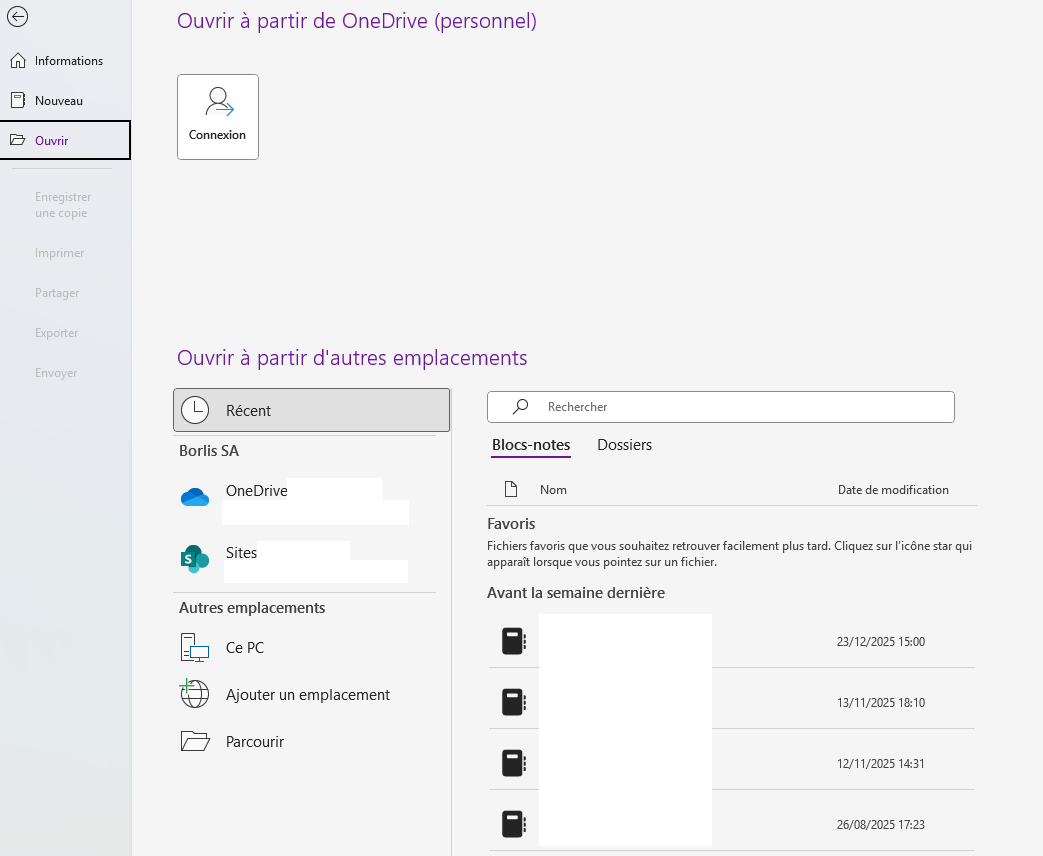Viewport: 1043px width, 856px height.
Task: Click the date 13/11/2025 18:10
Action: coord(881,703)
